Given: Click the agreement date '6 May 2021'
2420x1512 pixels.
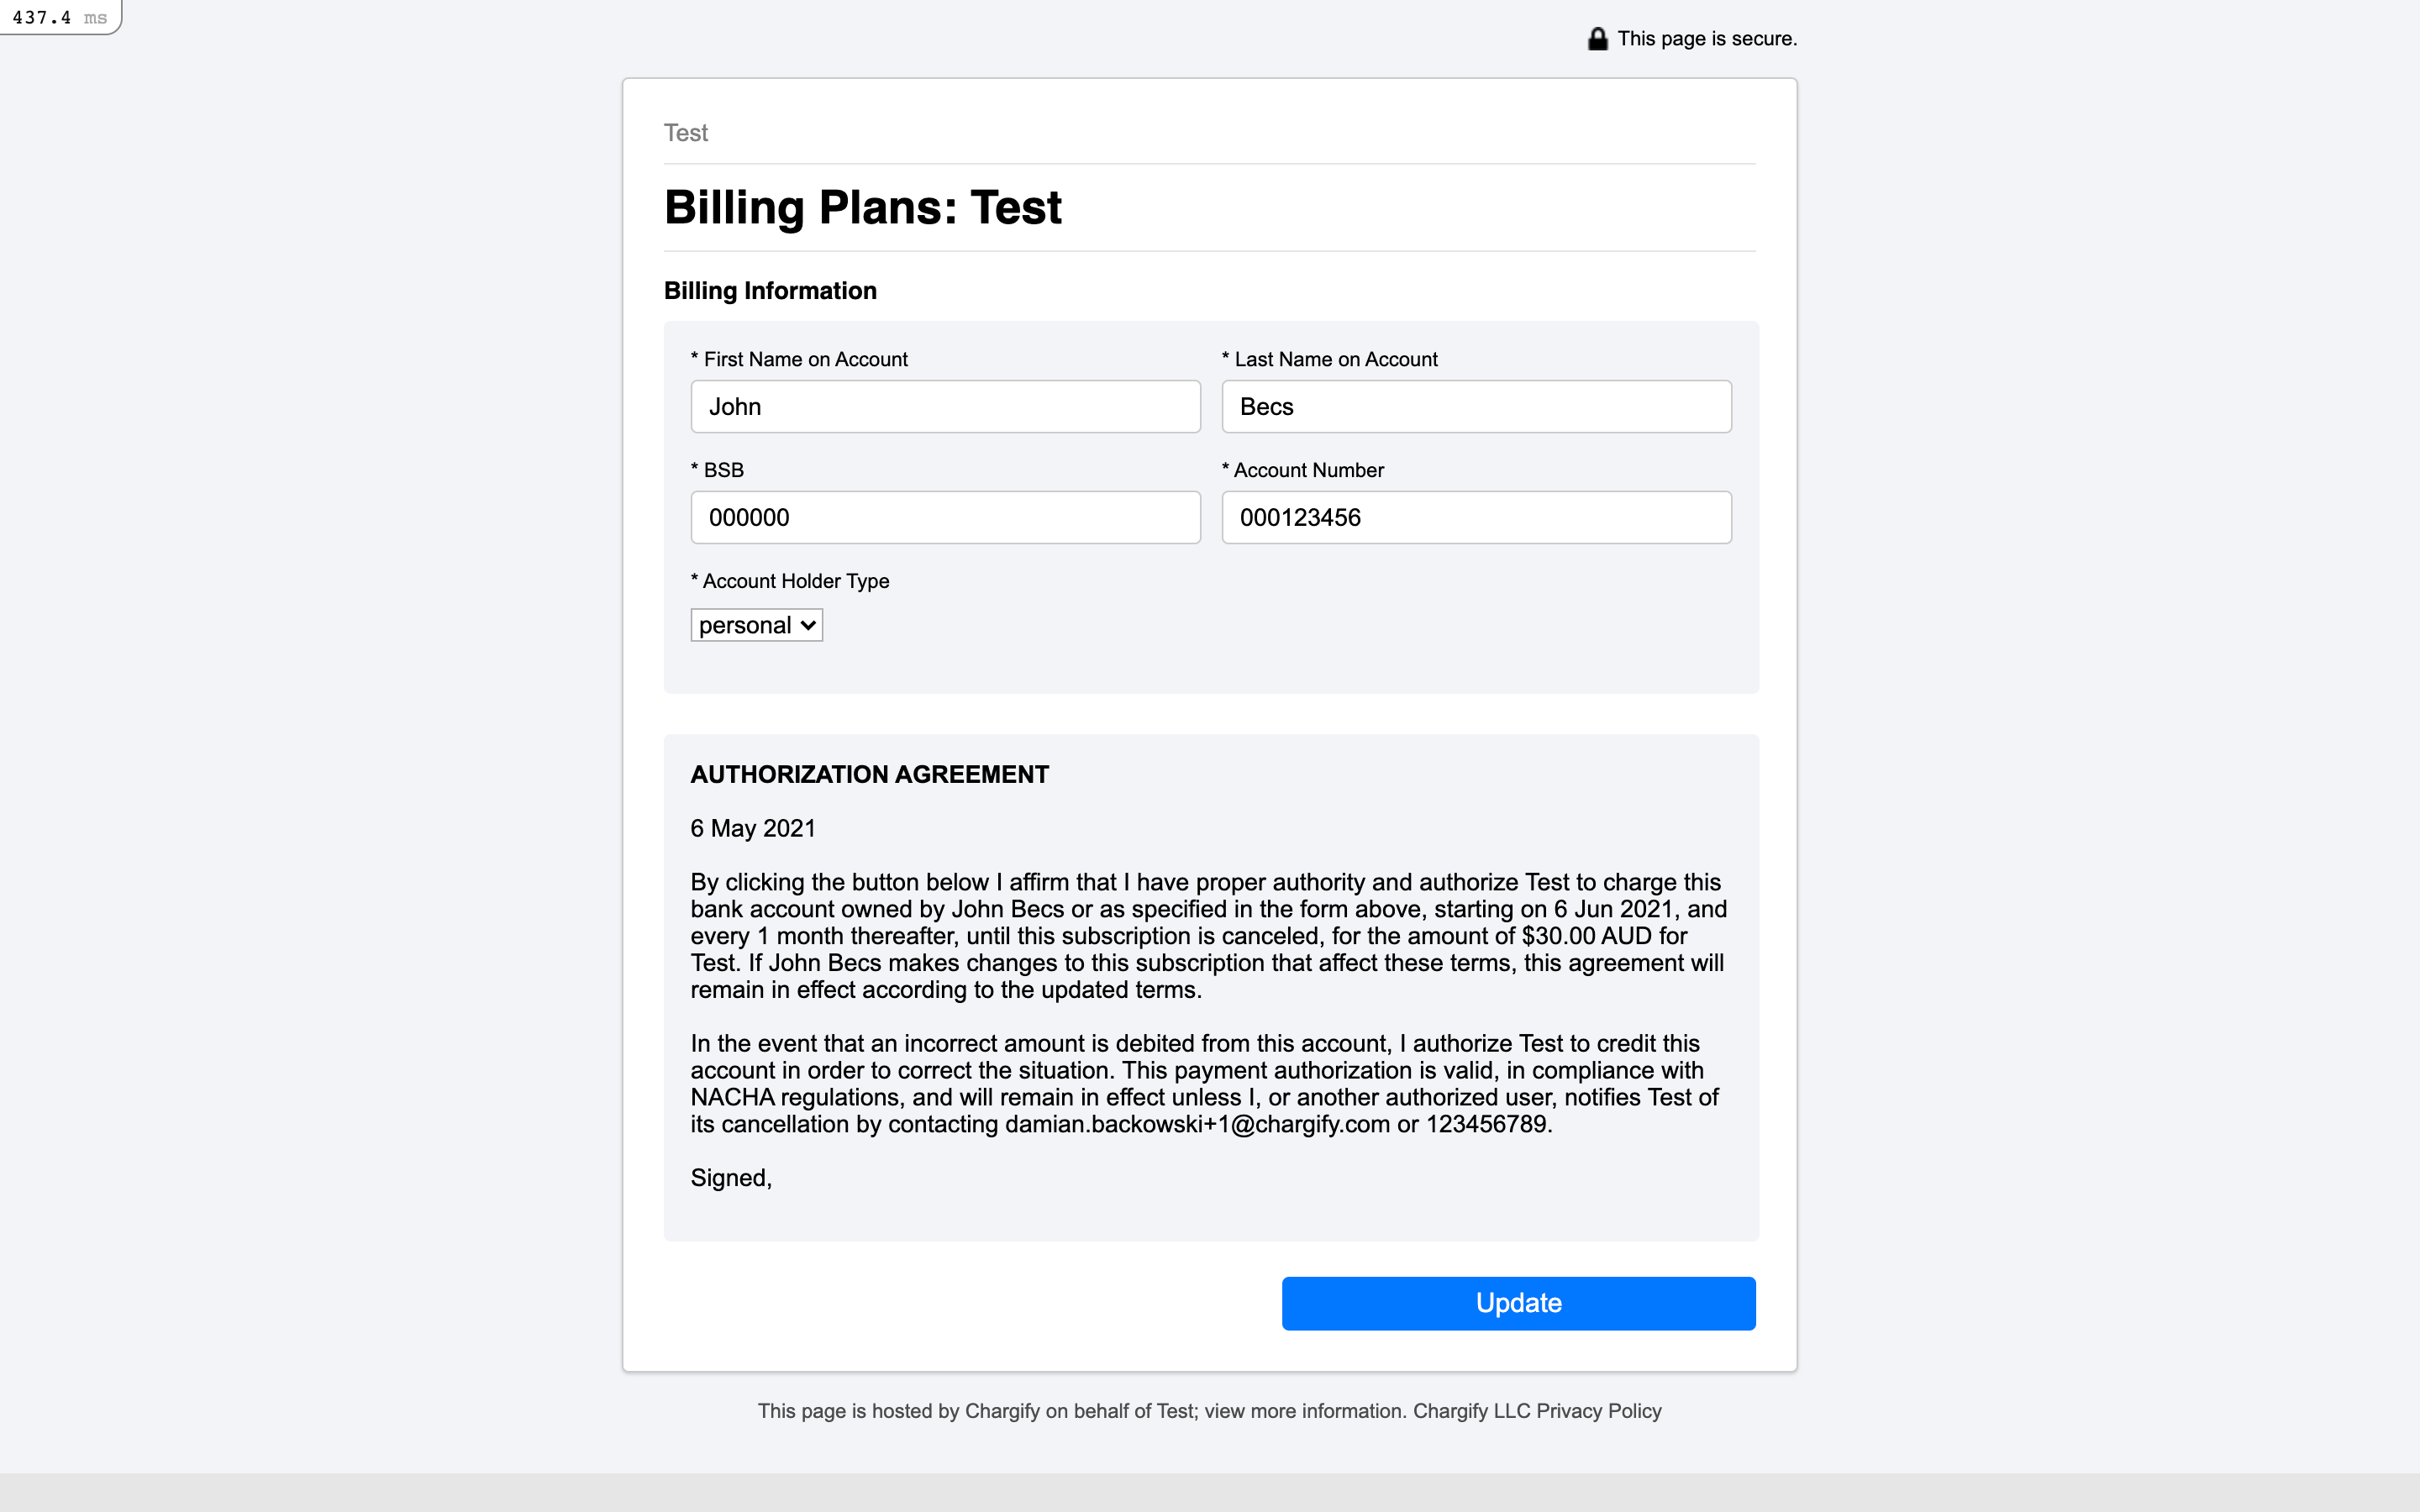Looking at the screenshot, I should [x=753, y=829].
